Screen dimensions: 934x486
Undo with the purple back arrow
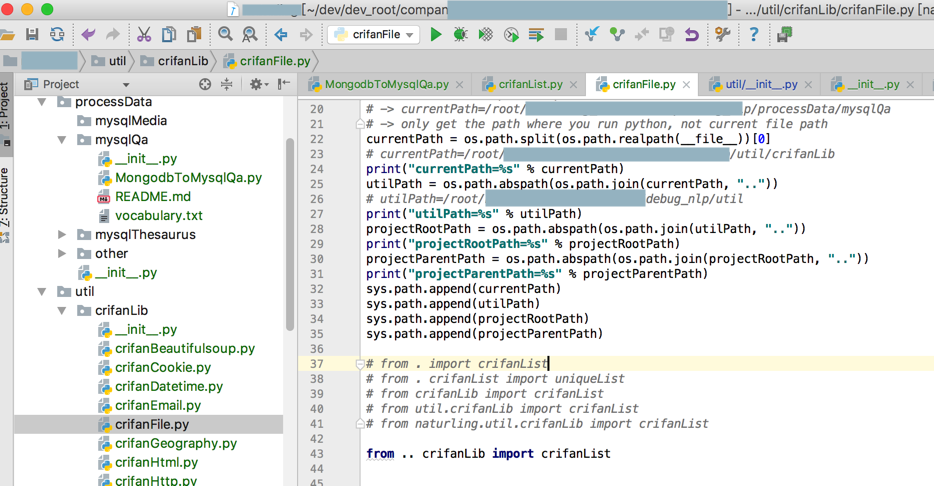pos(88,34)
